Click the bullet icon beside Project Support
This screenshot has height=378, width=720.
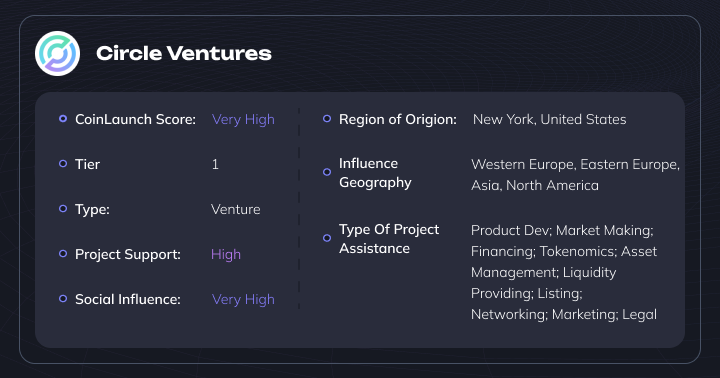(x=63, y=254)
